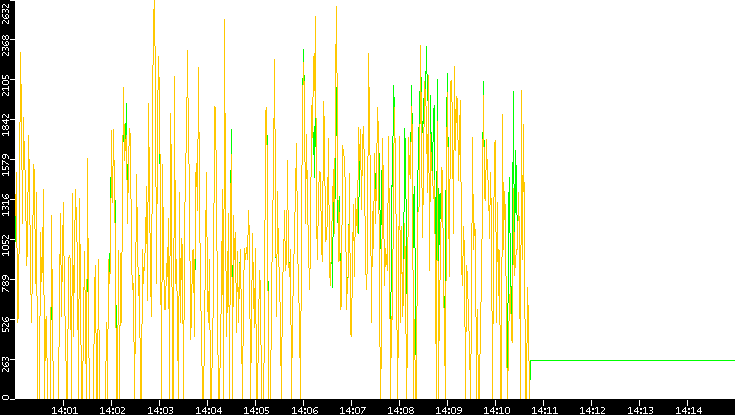Click the 1052 vertical axis value
735x415 pixels.
(x=6, y=244)
